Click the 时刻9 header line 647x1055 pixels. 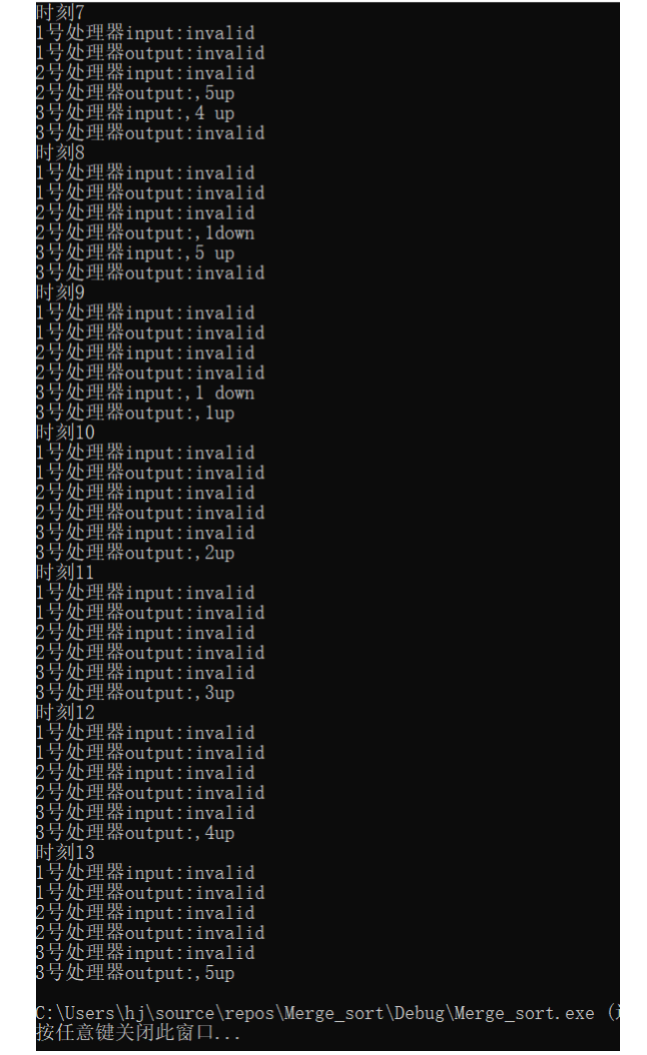pos(60,293)
